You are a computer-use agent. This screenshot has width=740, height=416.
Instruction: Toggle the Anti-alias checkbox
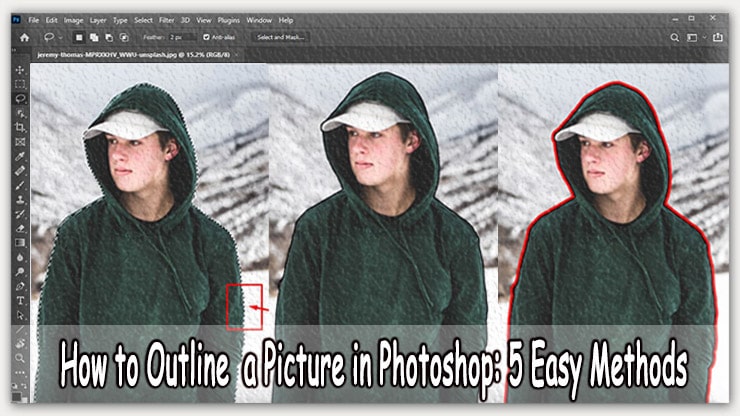tap(206, 37)
